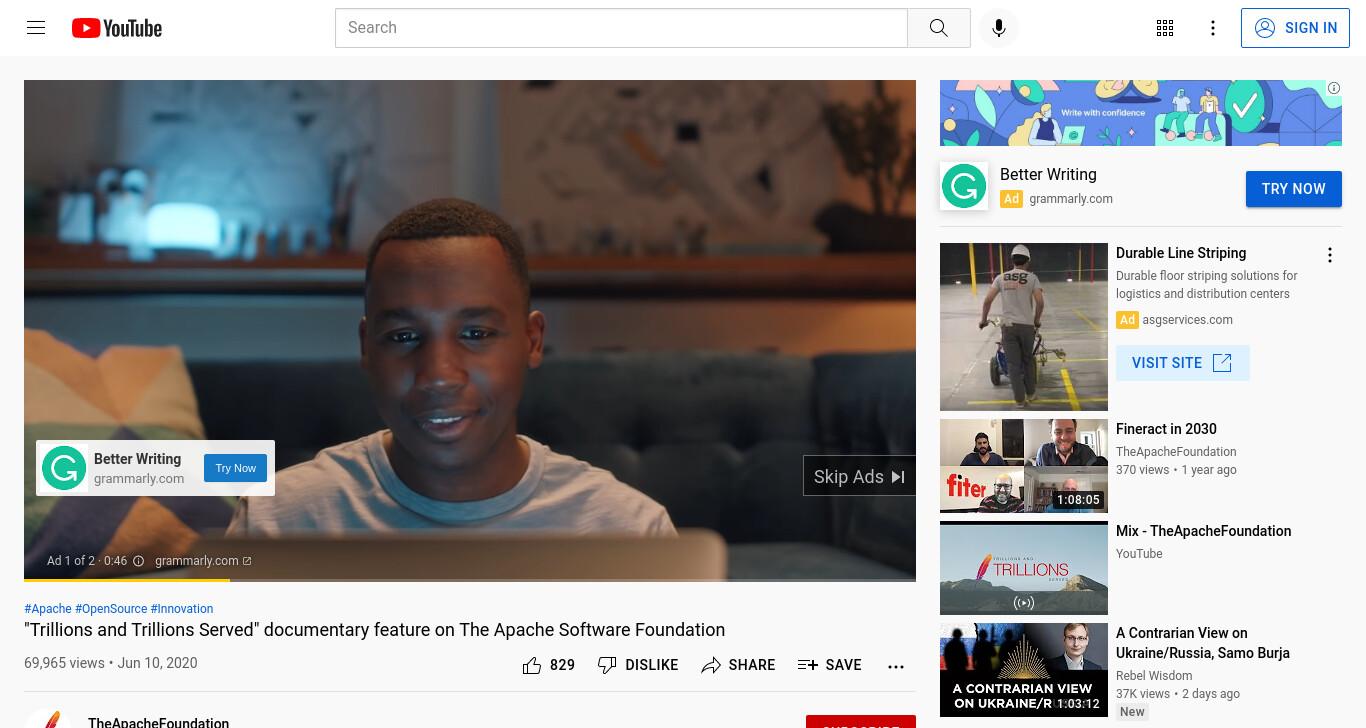Click Try Now on video ad overlay

click(x=235, y=468)
